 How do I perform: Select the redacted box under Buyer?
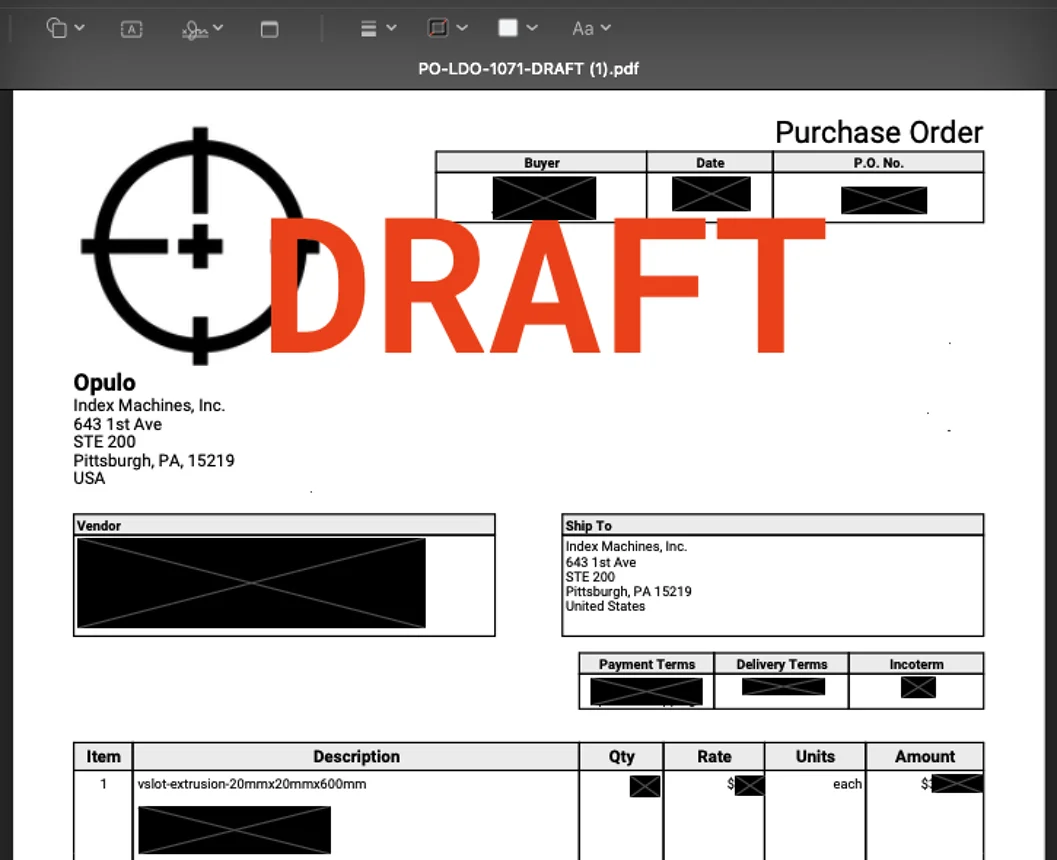[x=544, y=197]
